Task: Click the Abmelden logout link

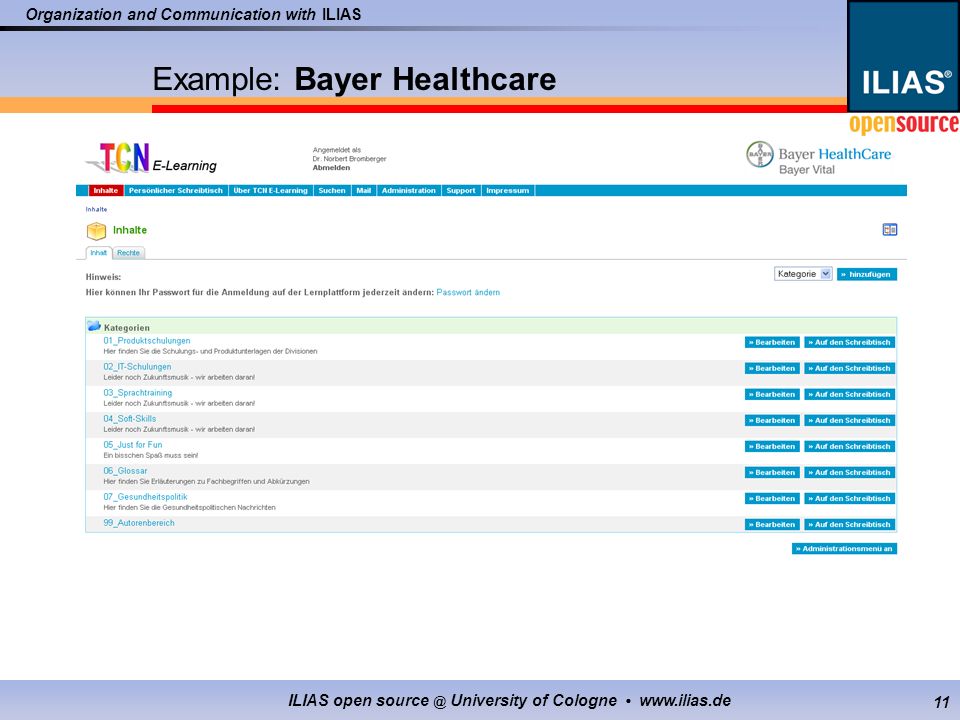Action: coord(331,168)
